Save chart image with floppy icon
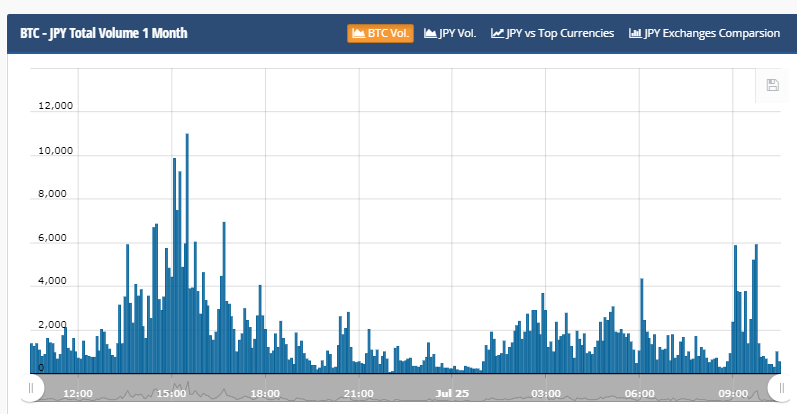This screenshot has width=797, height=414. tap(773, 85)
